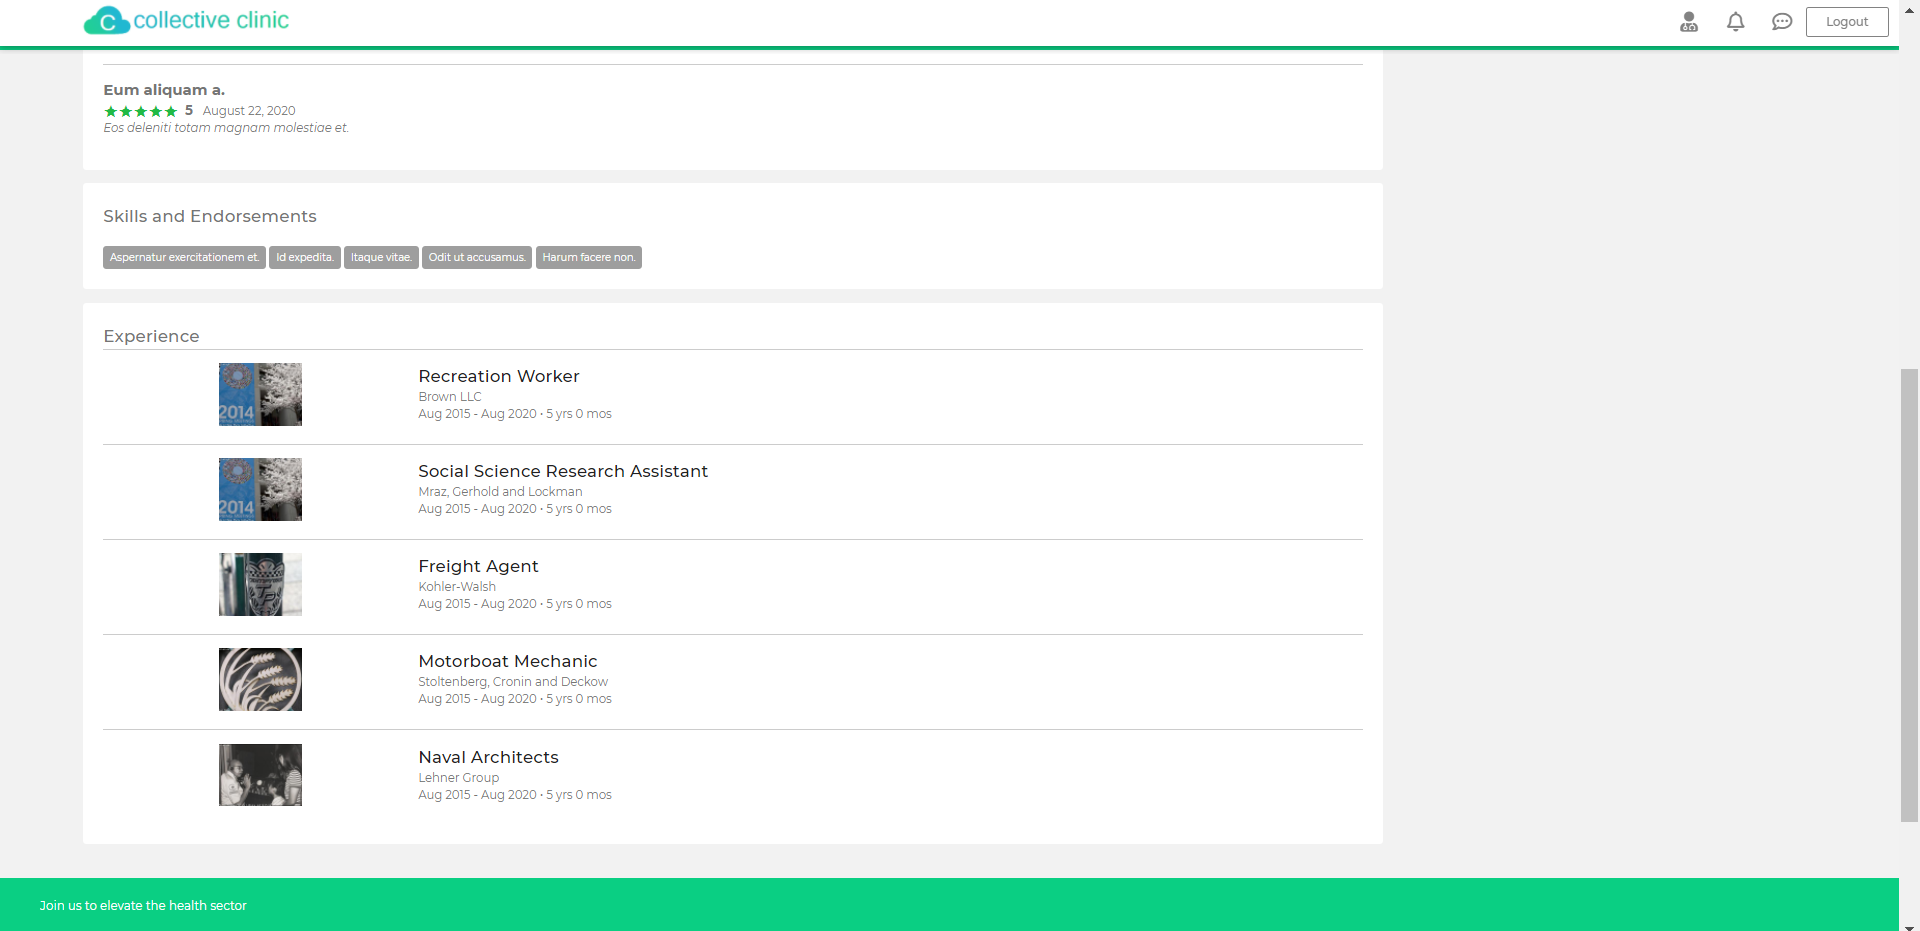Select the 'Itaque vitae.' skill tag

click(x=381, y=258)
